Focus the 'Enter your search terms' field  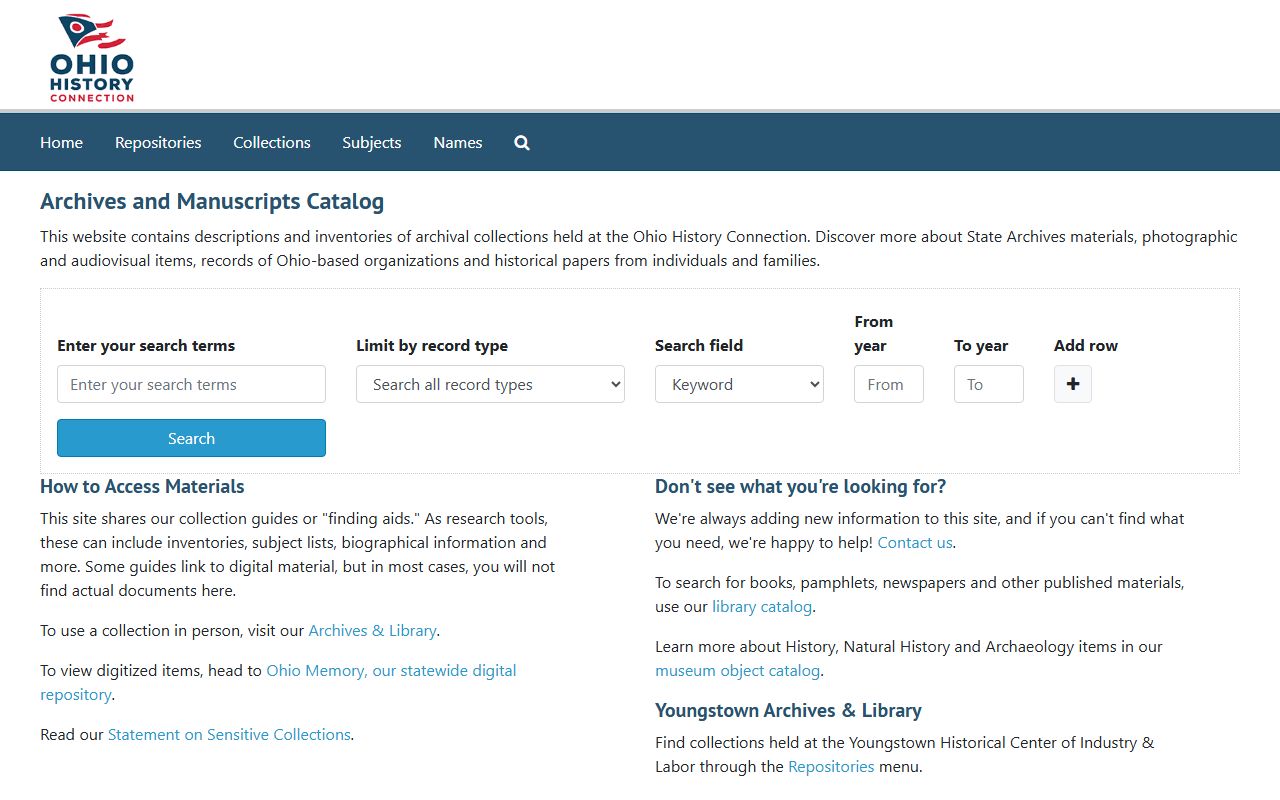coord(191,384)
